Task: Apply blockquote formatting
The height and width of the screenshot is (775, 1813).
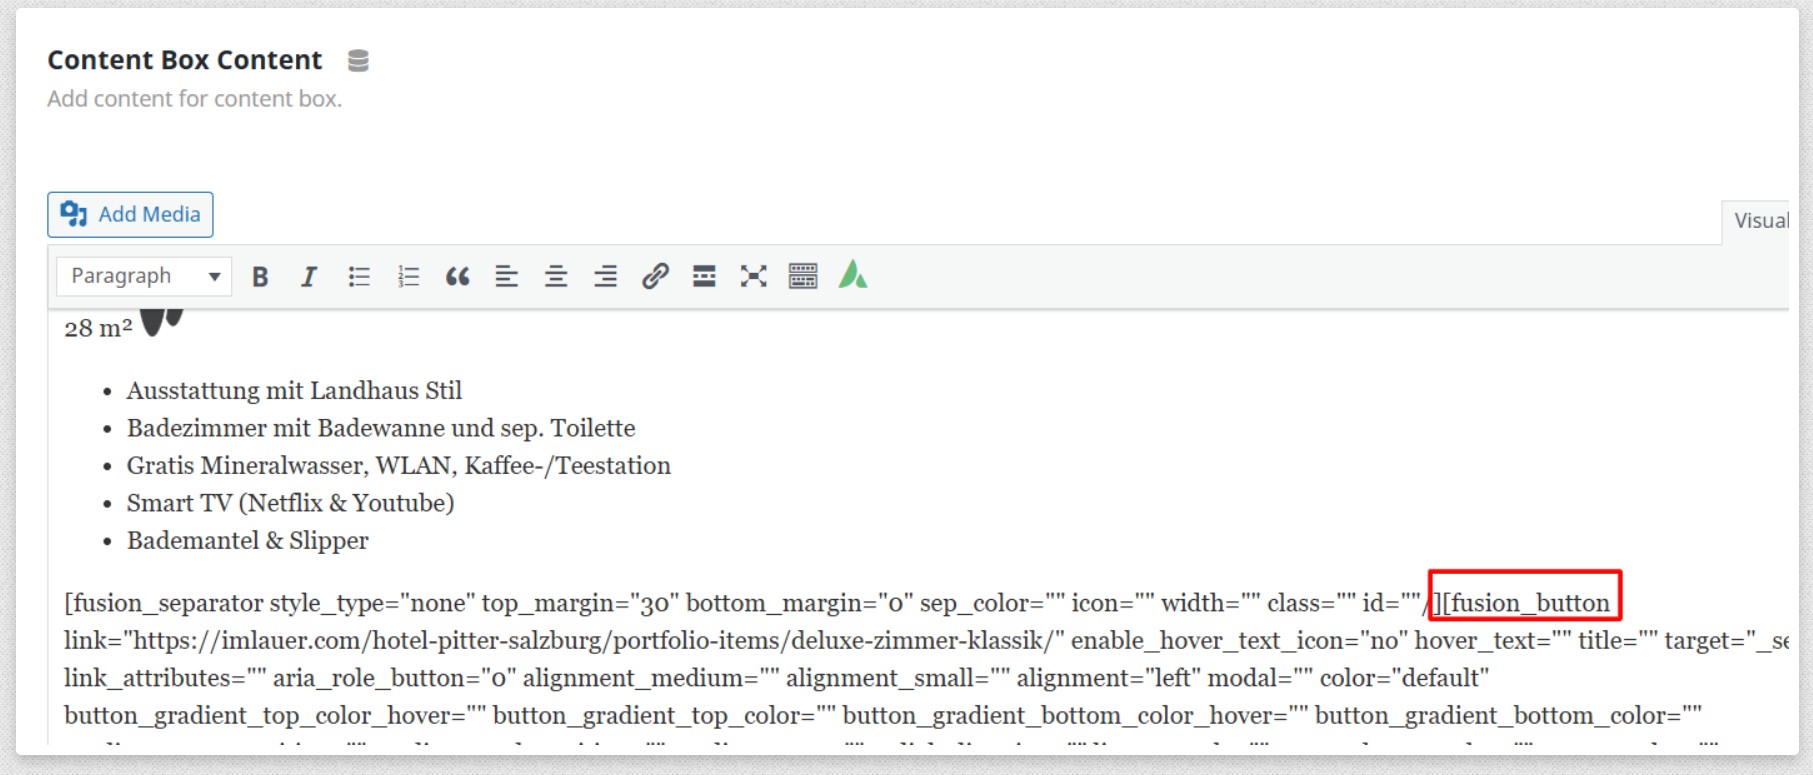Action: point(458,277)
